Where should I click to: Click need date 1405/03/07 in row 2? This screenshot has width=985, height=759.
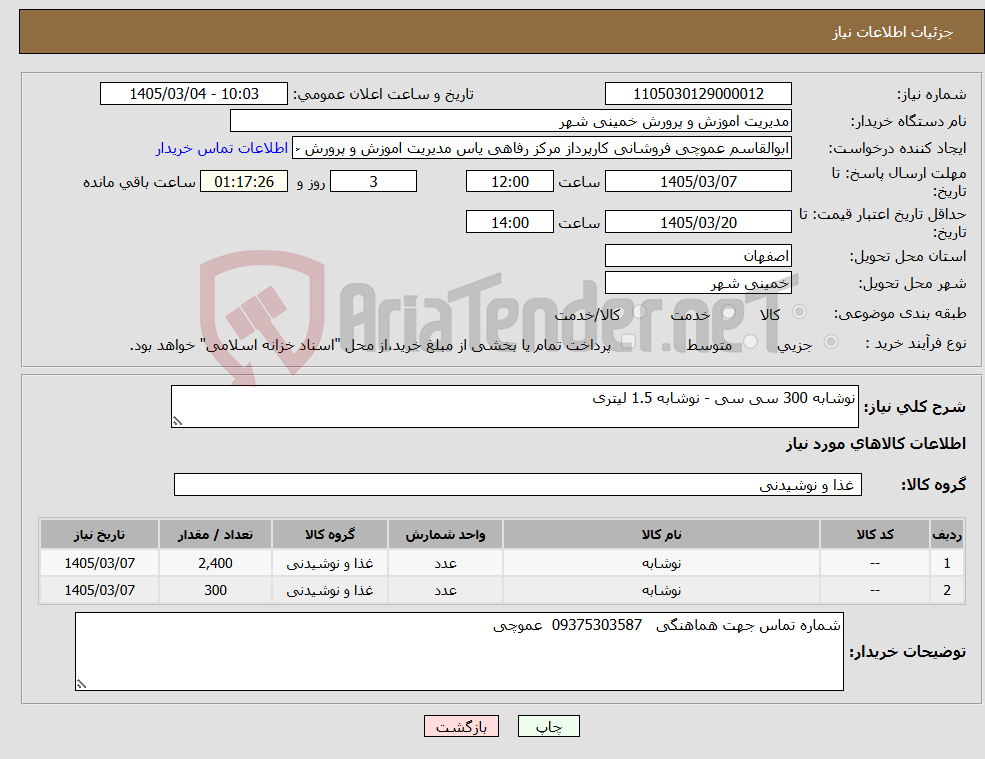tap(99, 590)
